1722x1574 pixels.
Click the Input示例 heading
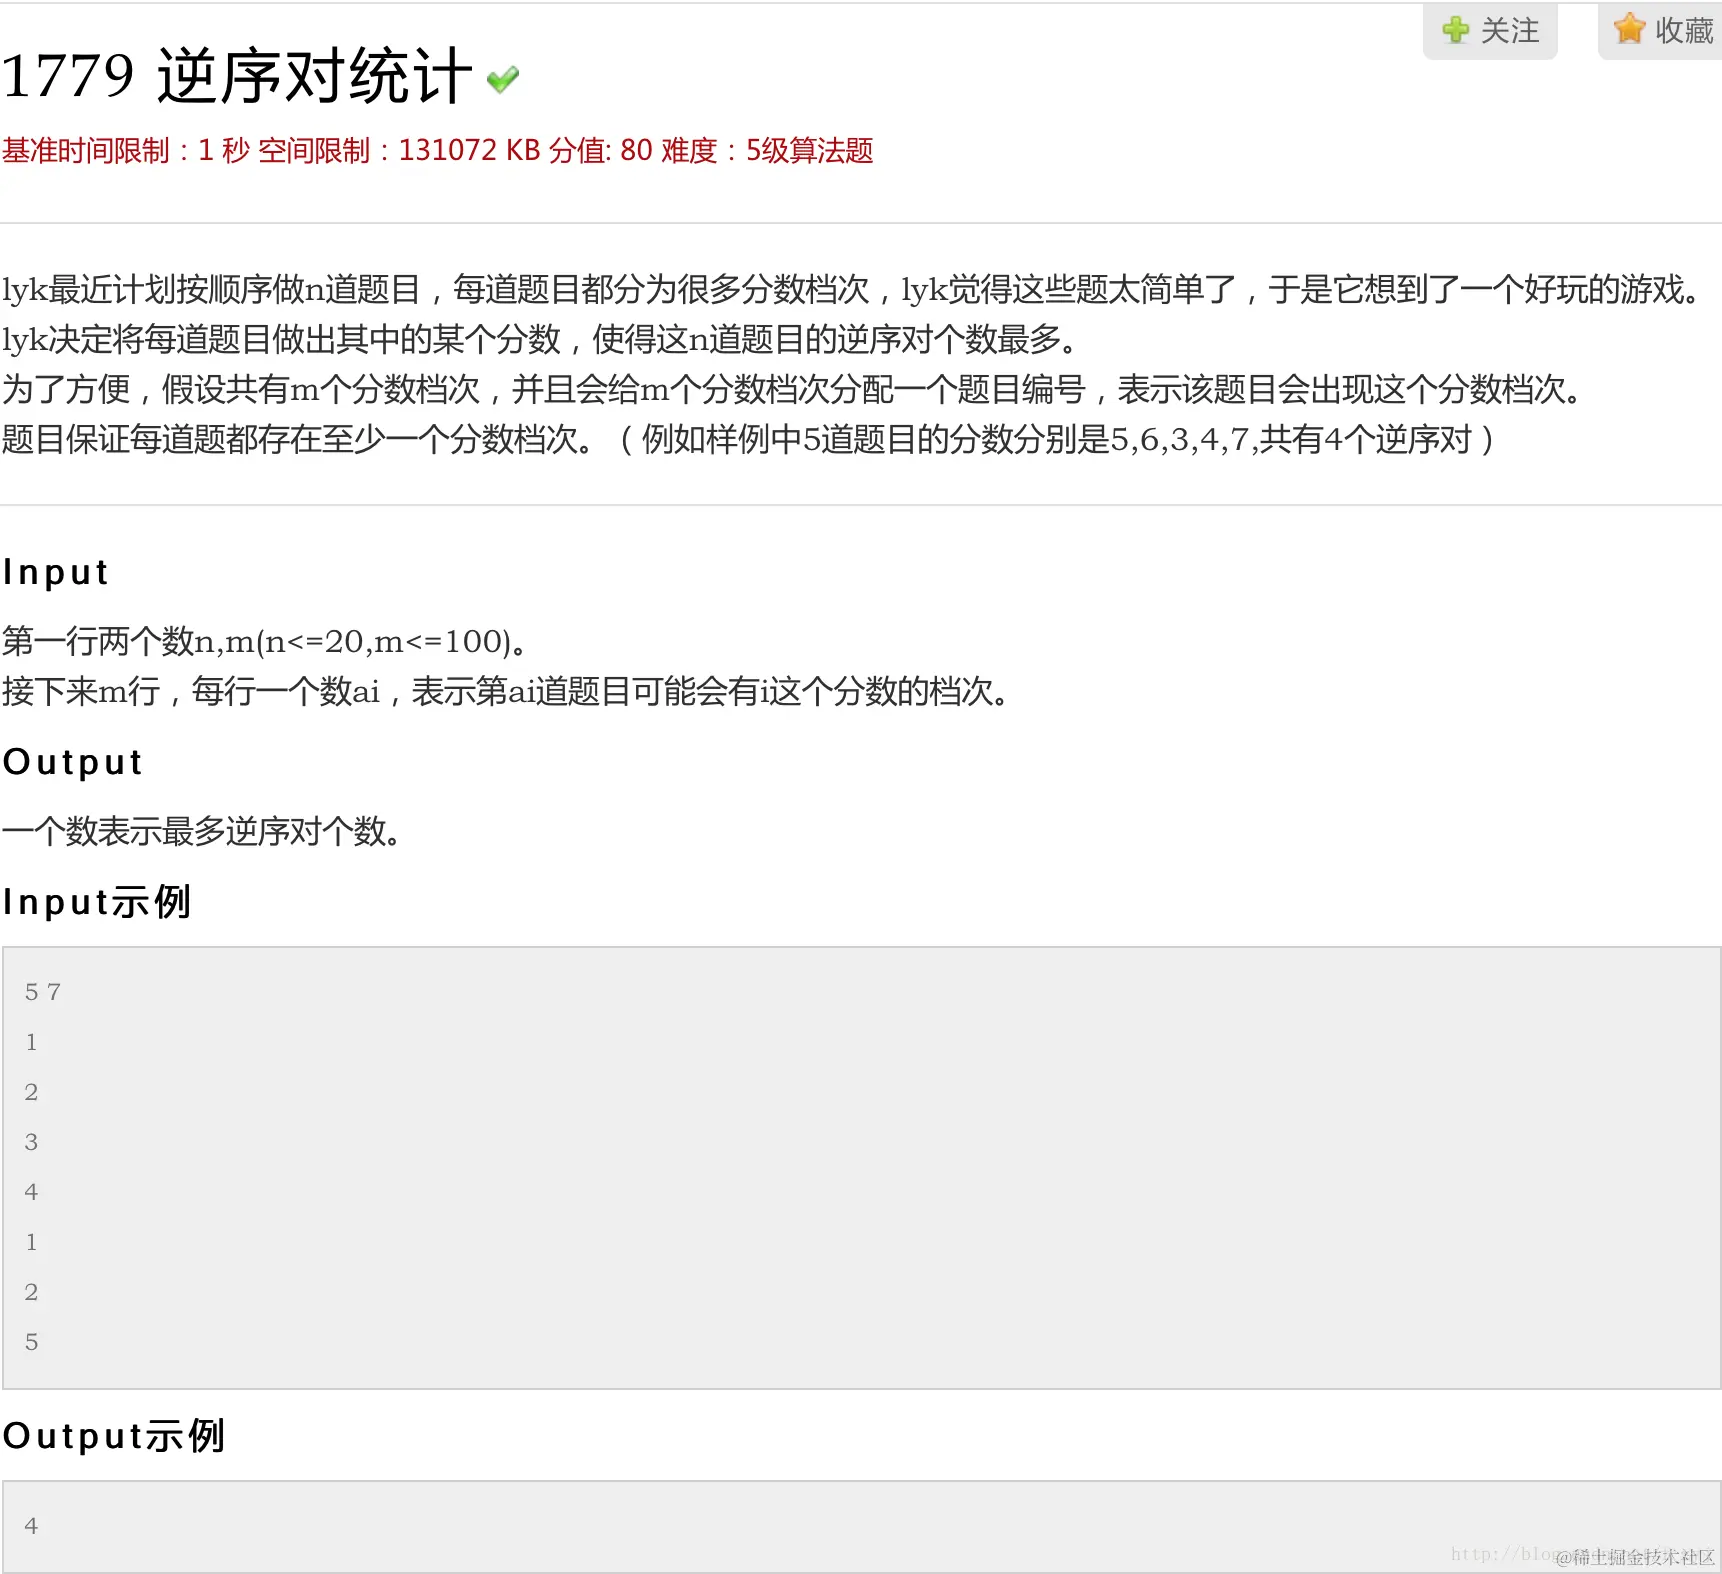pos(96,902)
